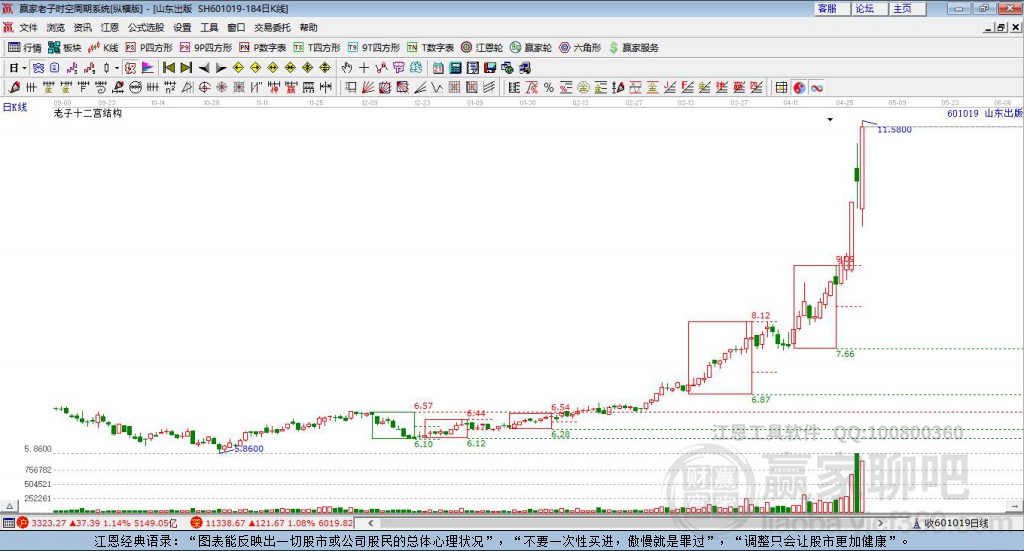Image resolution: width=1024 pixels, height=551 pixels.
Task: Toggle the grid table icon
Action: [781, 87]
